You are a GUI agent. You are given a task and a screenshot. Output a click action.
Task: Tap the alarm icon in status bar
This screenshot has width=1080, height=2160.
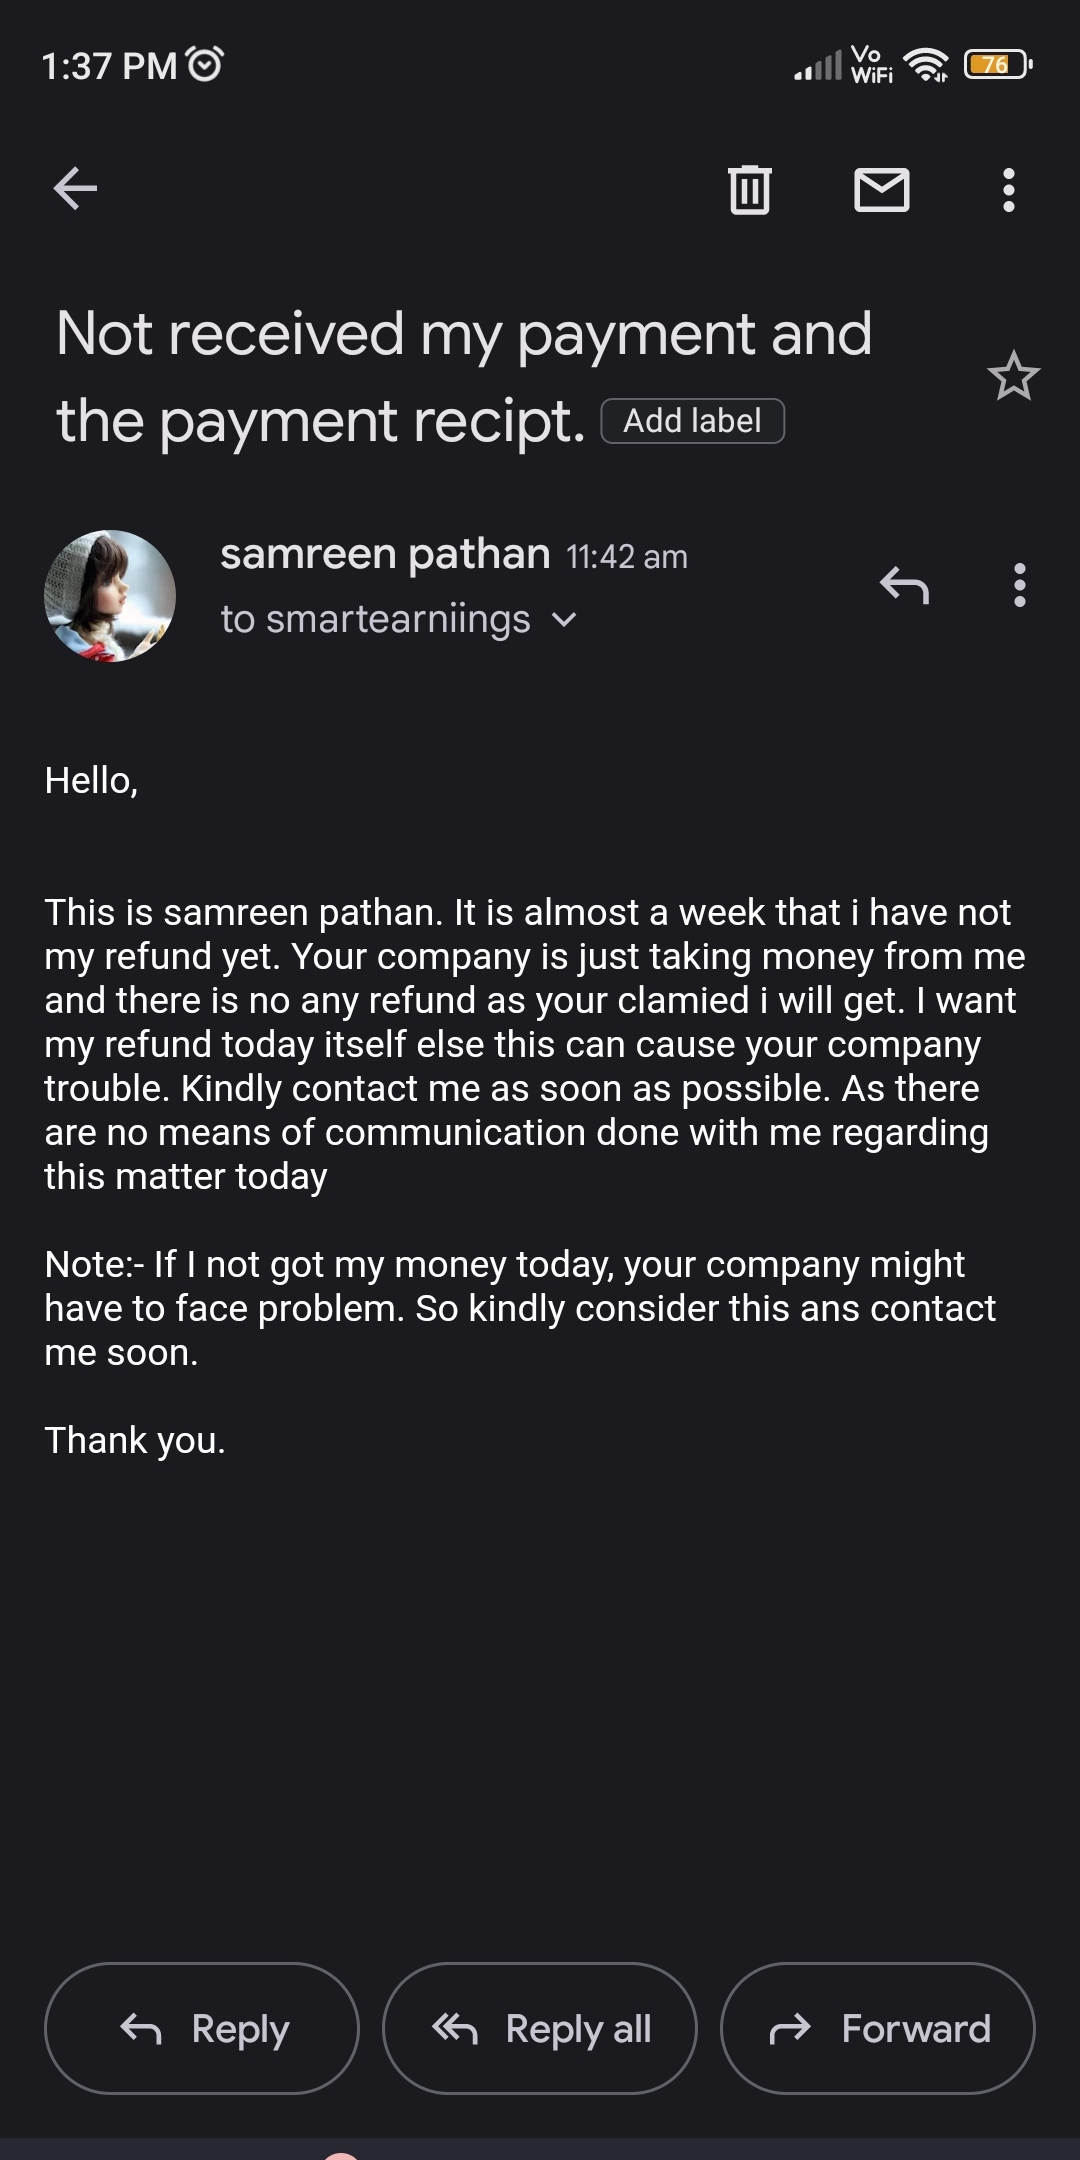pos(205,65)
